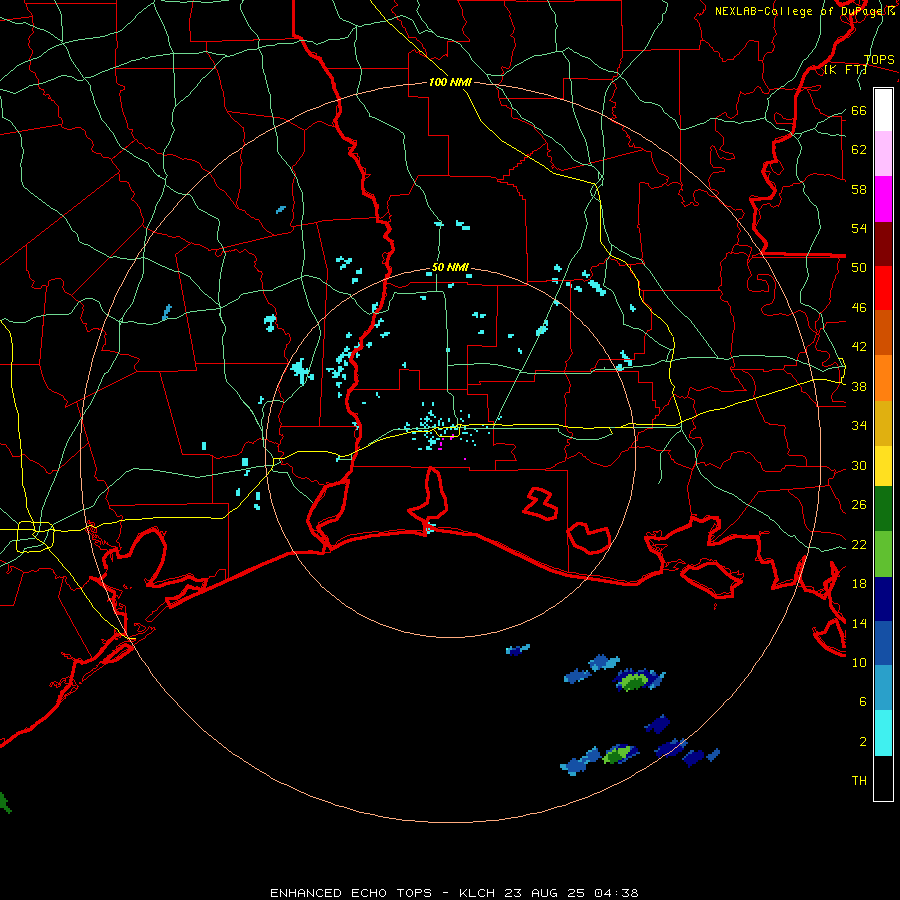The image size is (900, 900).
Task: Click the legend value '6'
Action: (x=863, y=702)
